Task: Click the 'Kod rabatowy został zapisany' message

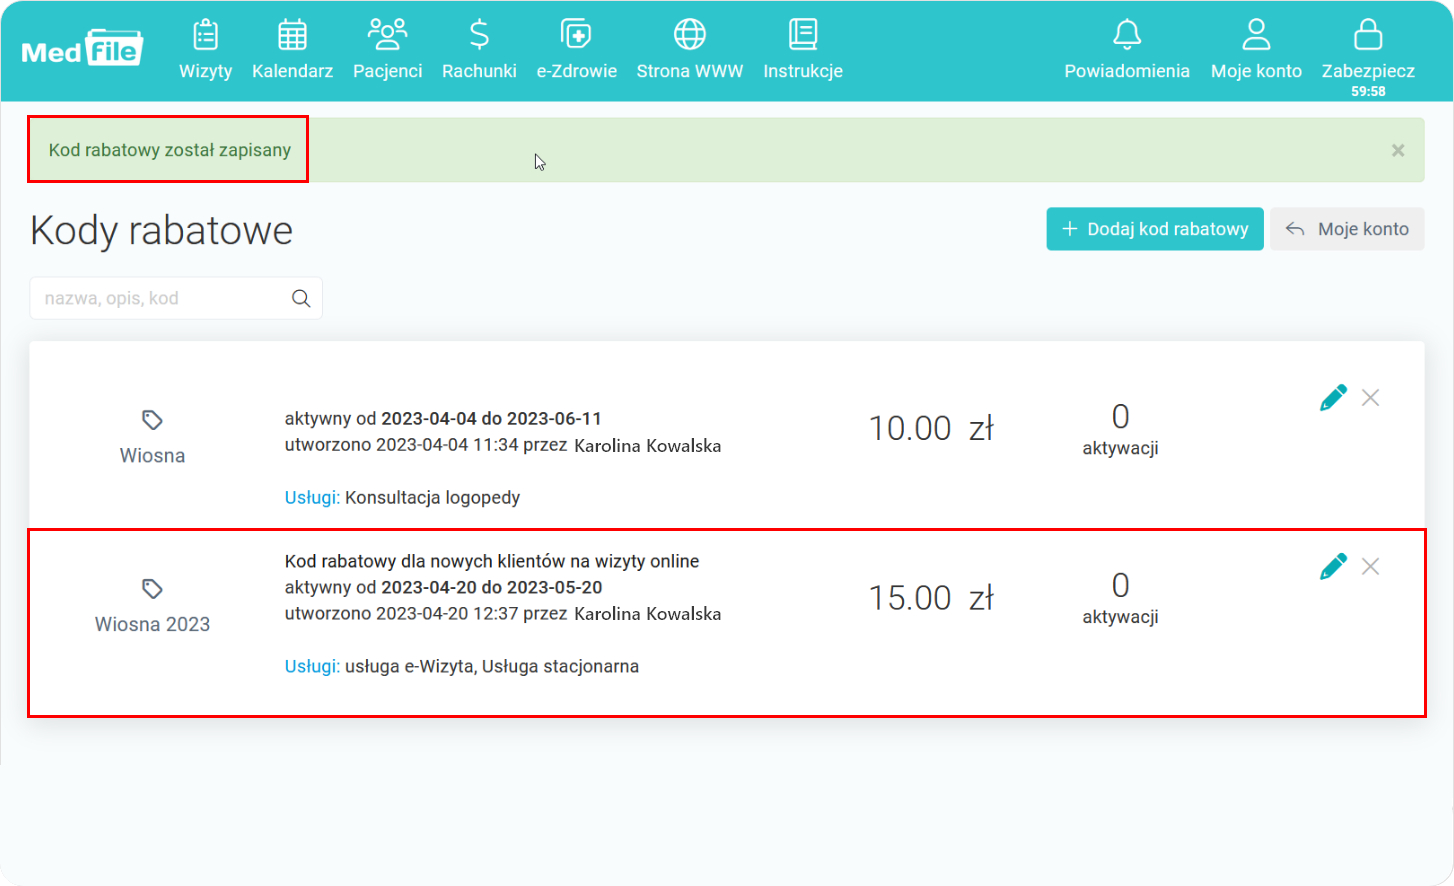Action: click(x=170, y=150)
